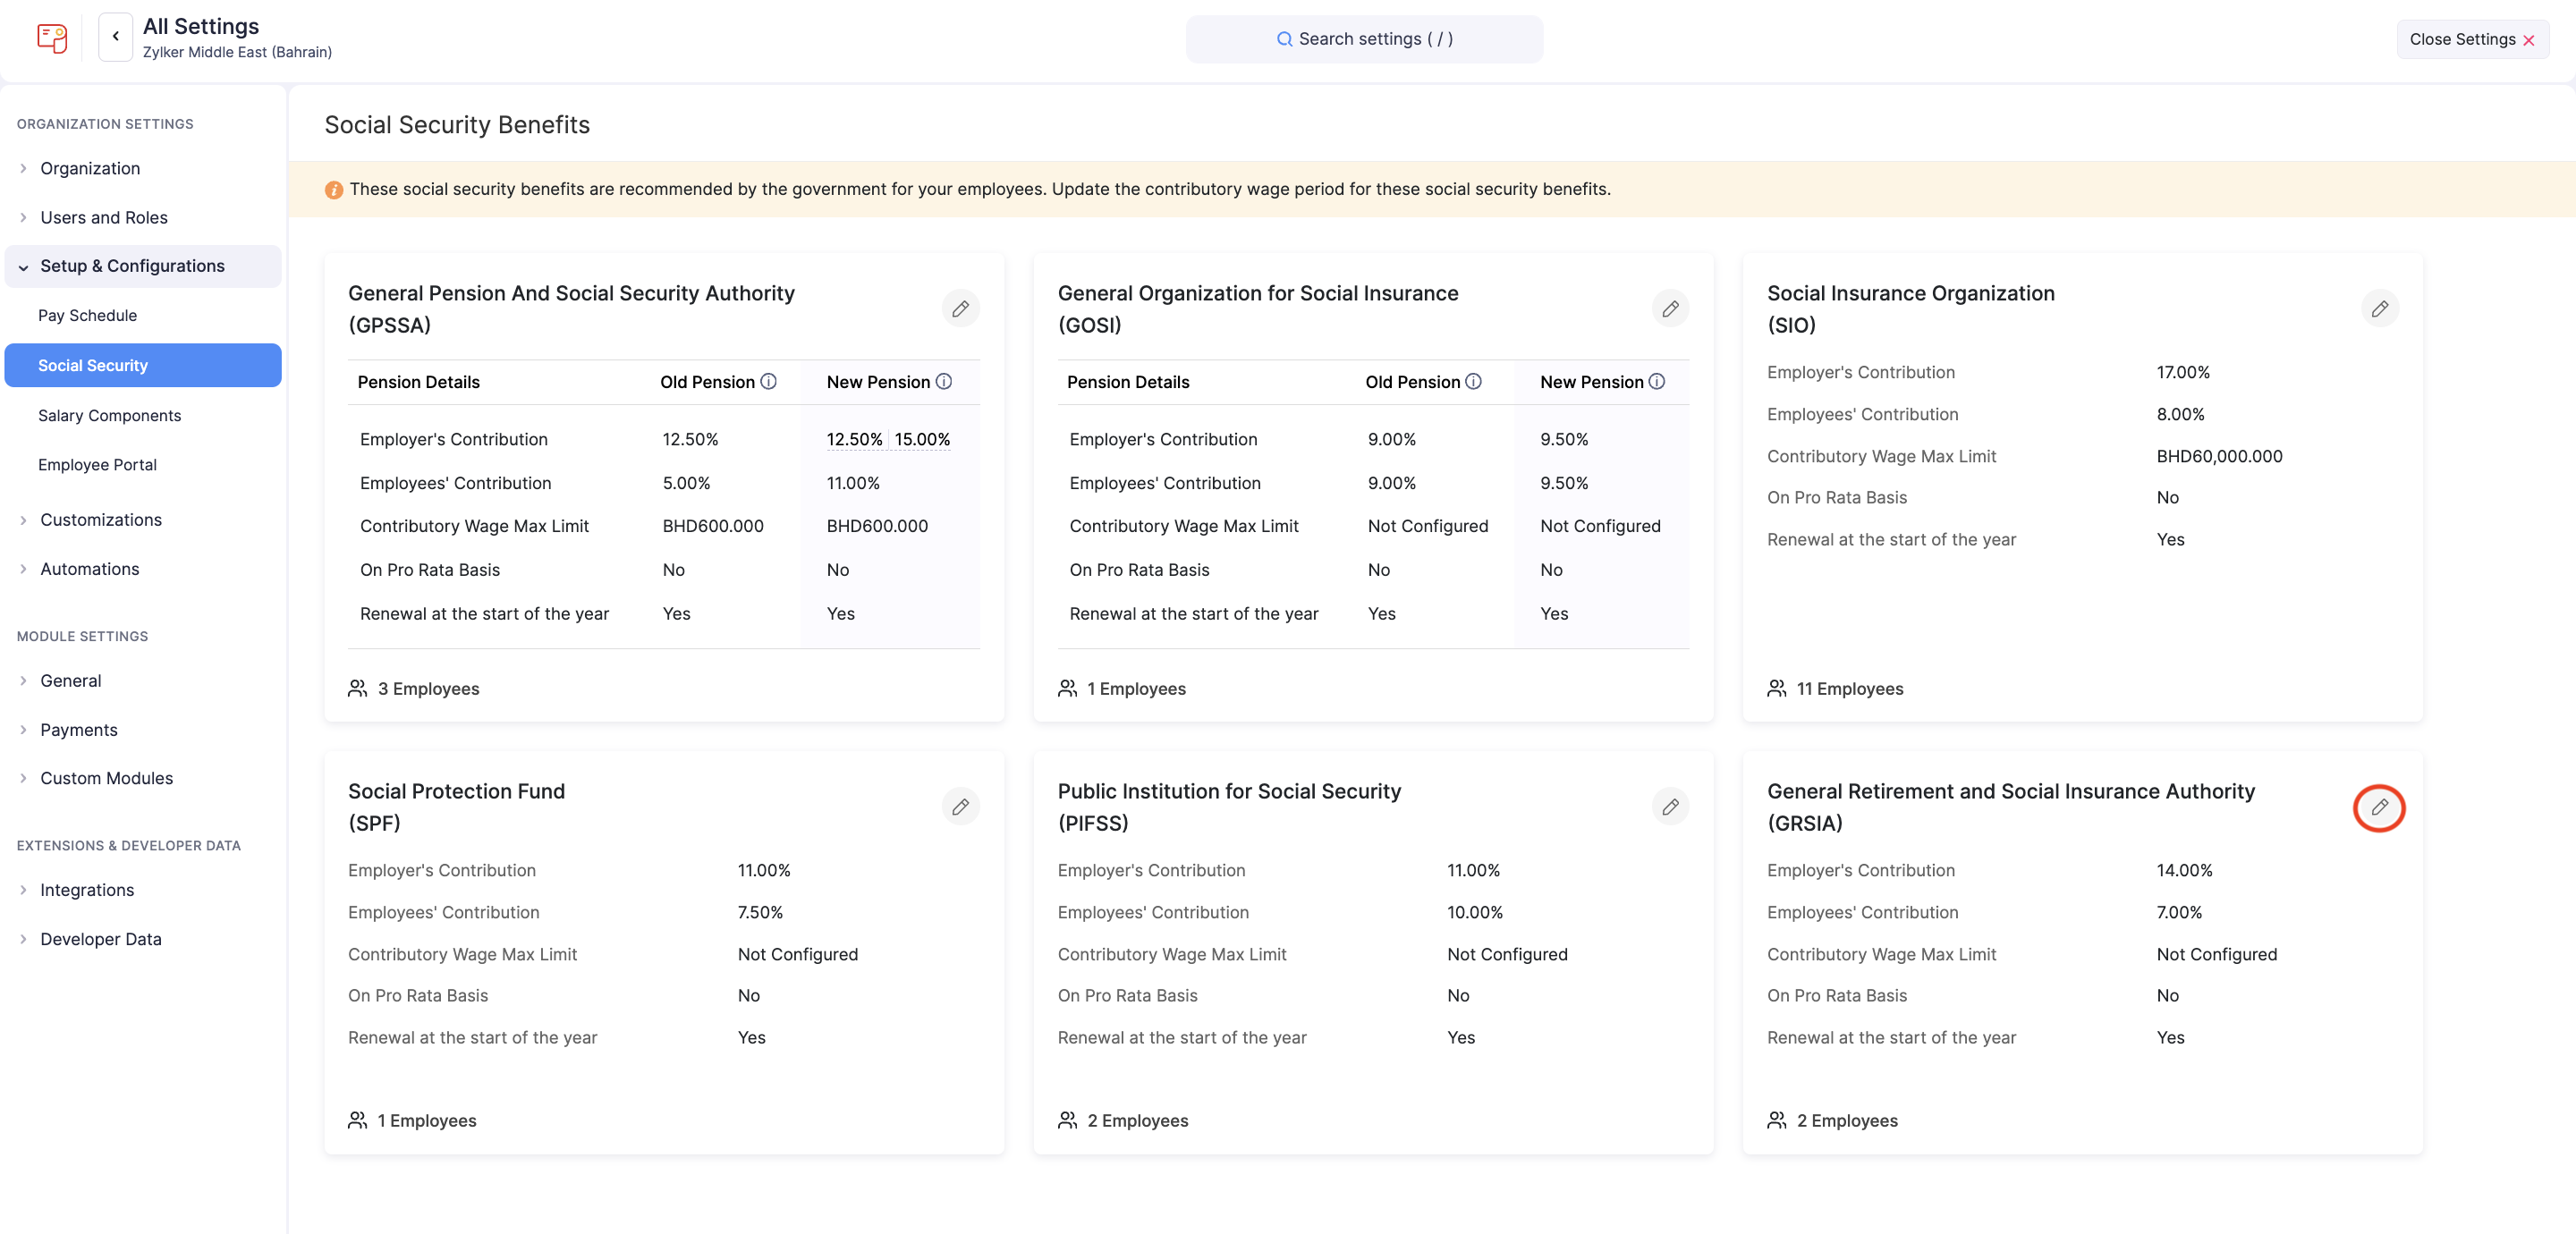Click the Close Settings button

[x=2471, y=39]
